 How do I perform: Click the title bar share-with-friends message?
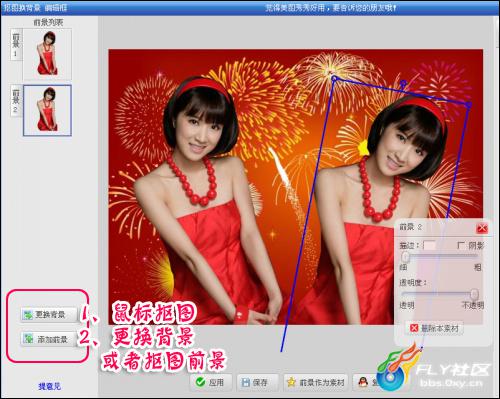pos(330,7)
